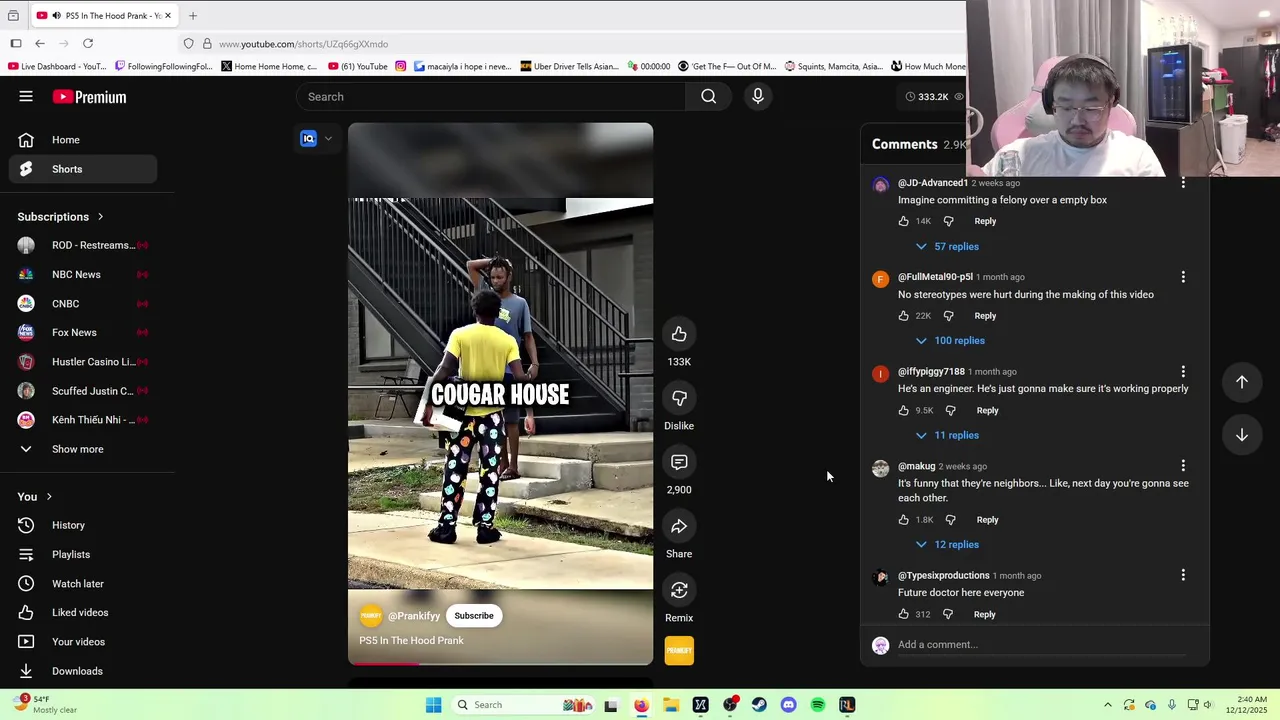
Task: Expand 11 replies under iffypiggy7188
Action: coord(947,435)
